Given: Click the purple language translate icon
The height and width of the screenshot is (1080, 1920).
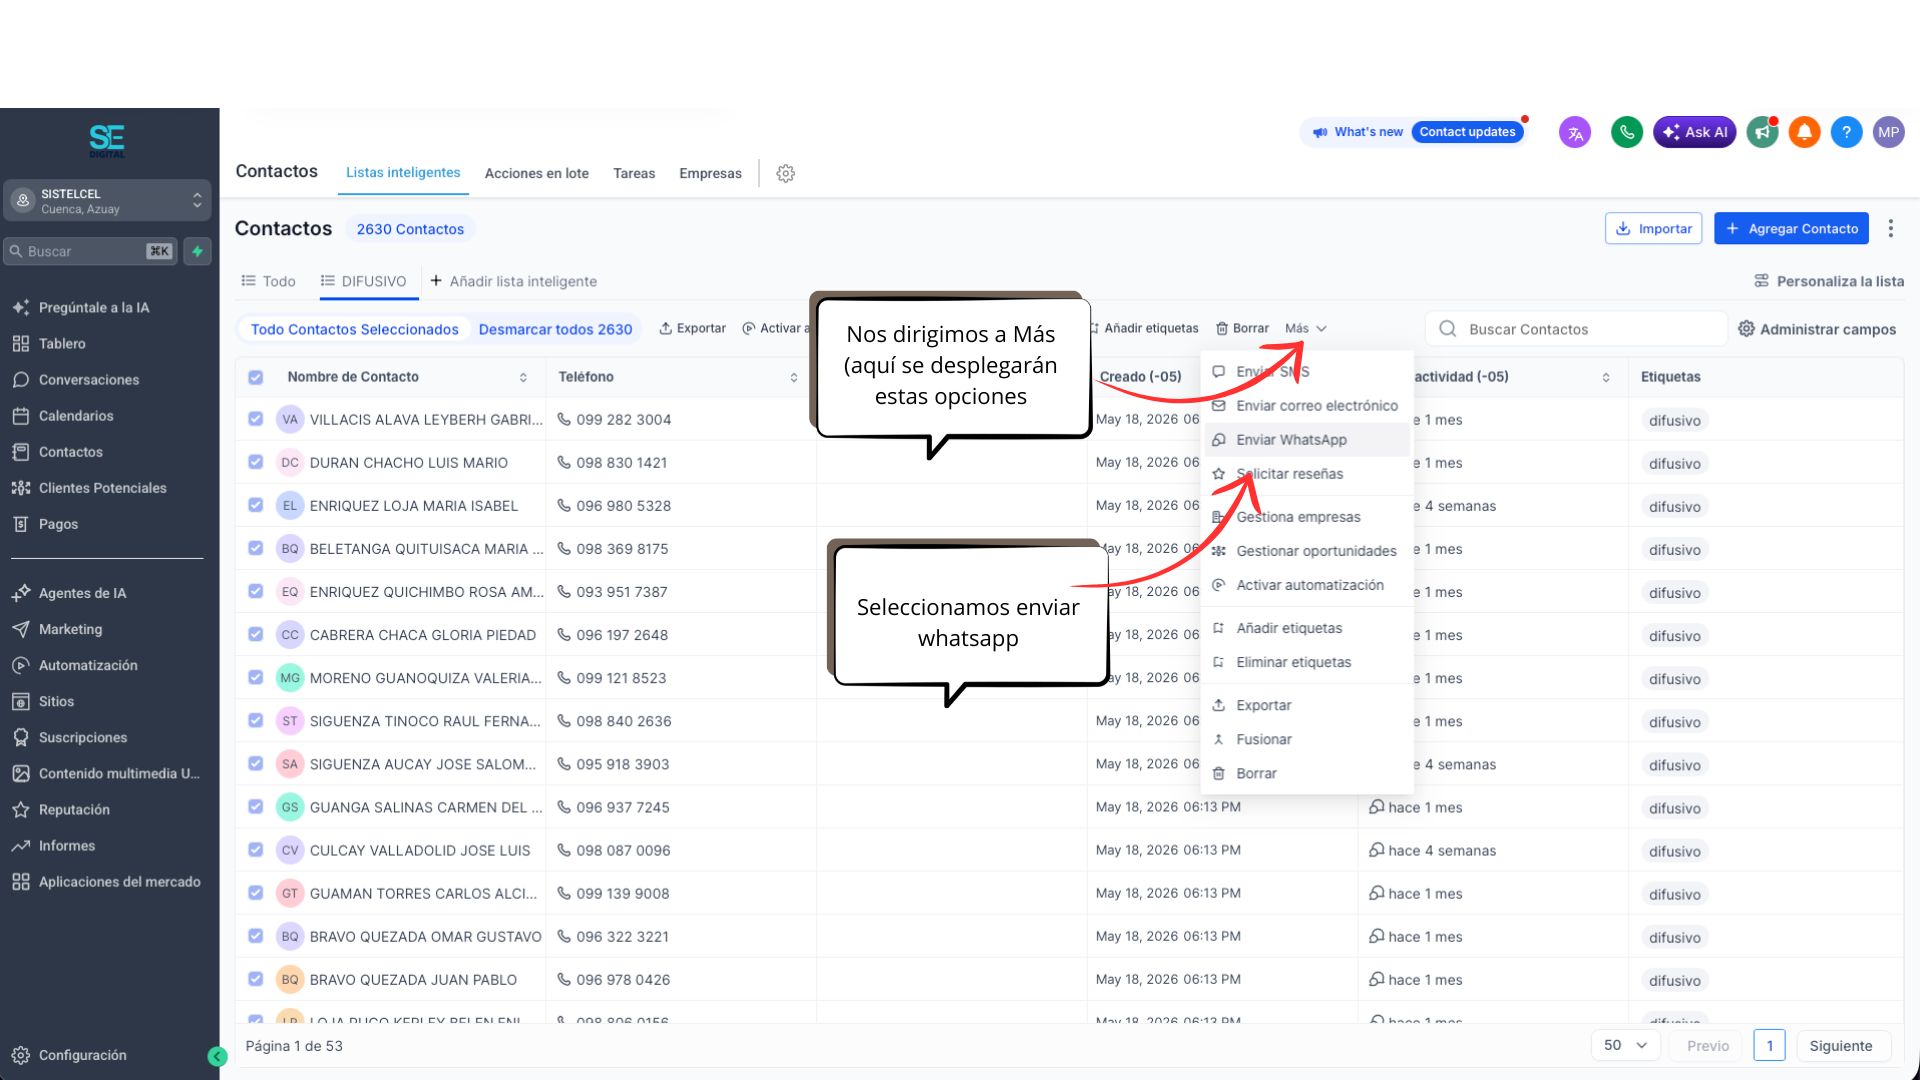Looking at the screenshot, I should [x=1575, y=132].
